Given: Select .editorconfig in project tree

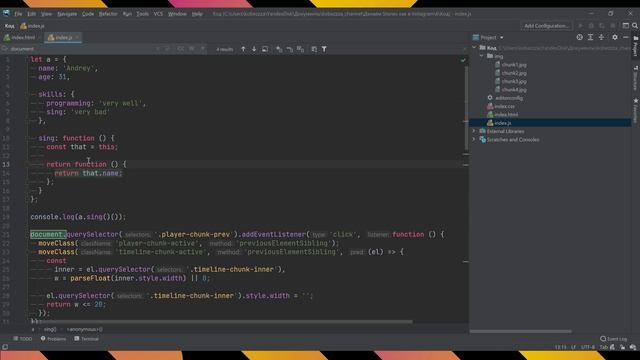Looking at the screenshot, I should pos(509,98).
